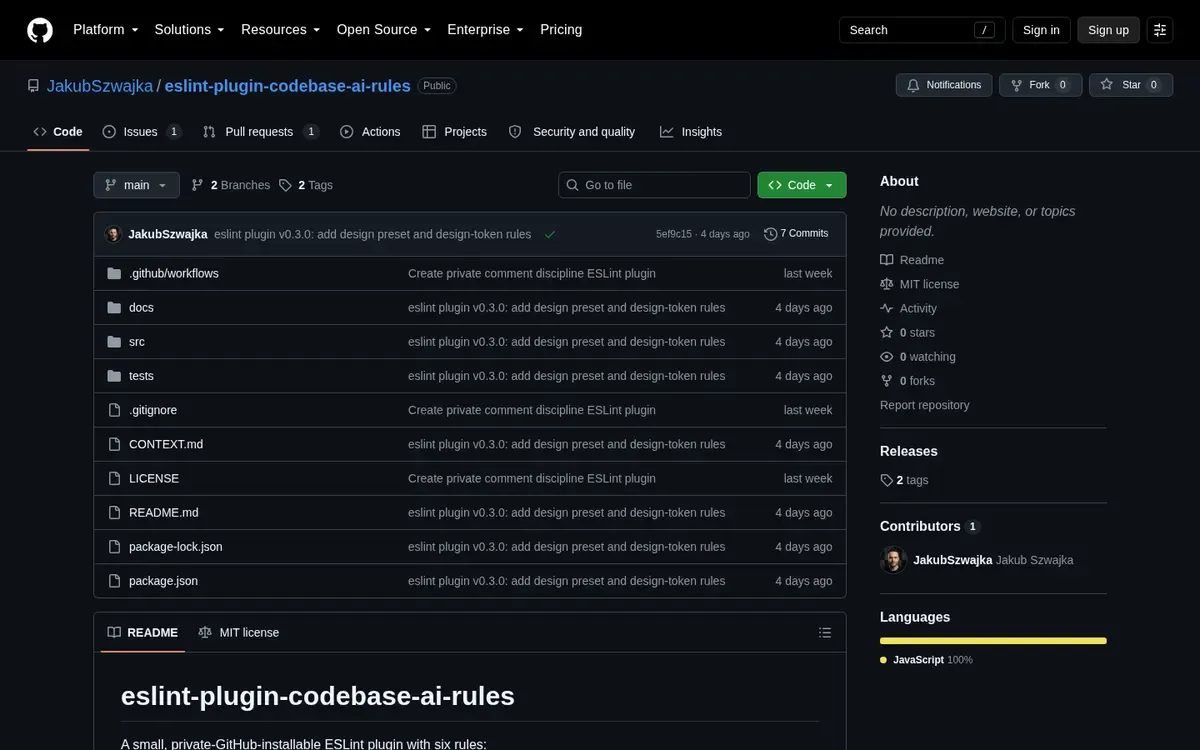Click the Go to file input
The image size is (1200, 750).
tap(654, 185)
